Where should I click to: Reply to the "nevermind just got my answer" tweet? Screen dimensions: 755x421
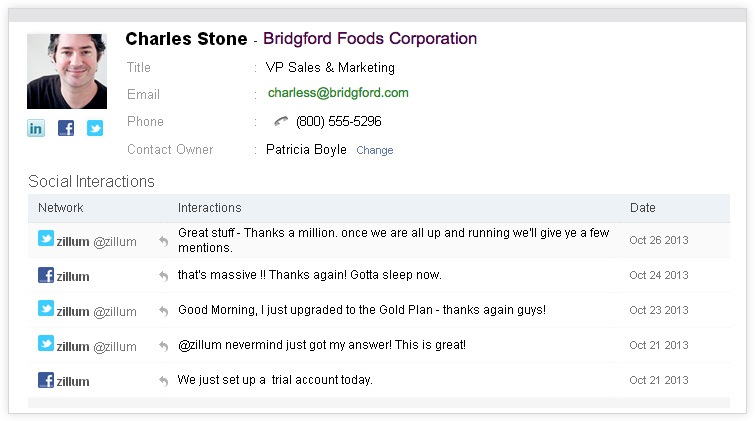pyautogui.click(x=163, y=346)
